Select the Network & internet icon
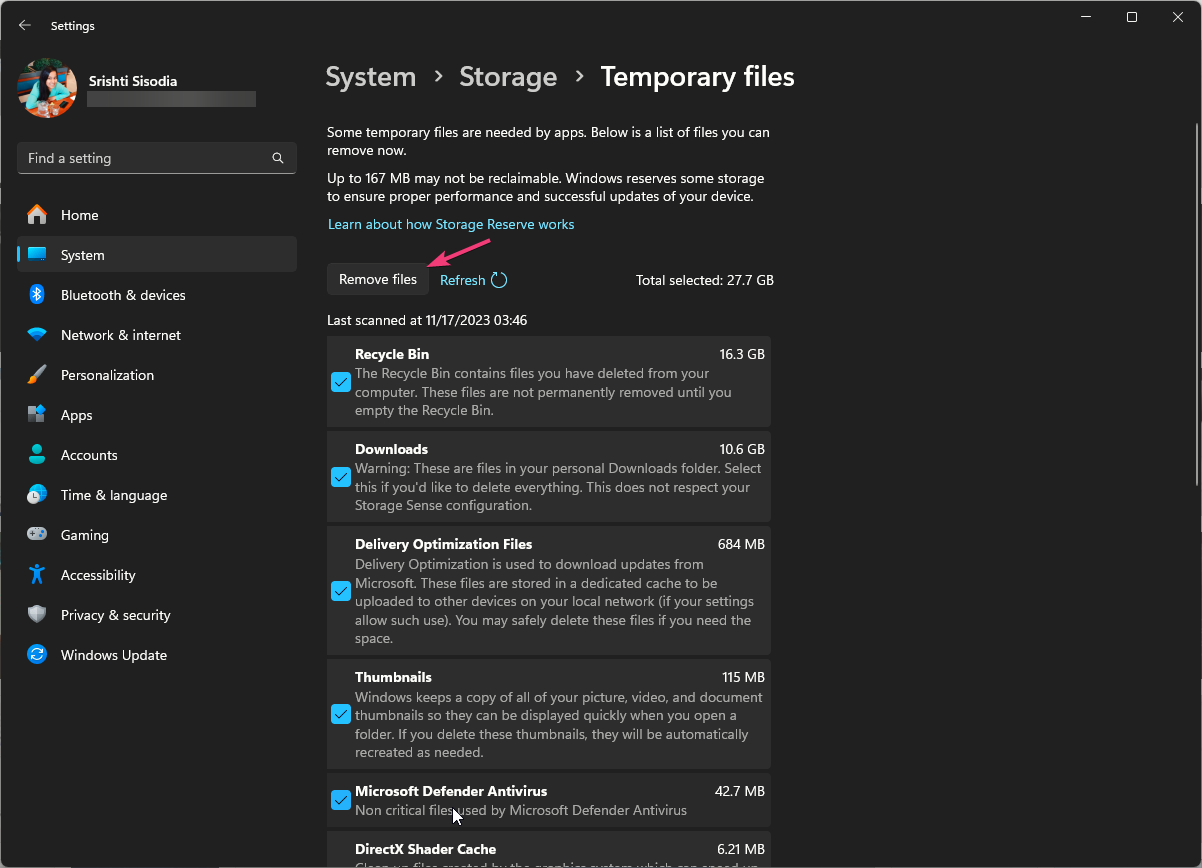 36,334
